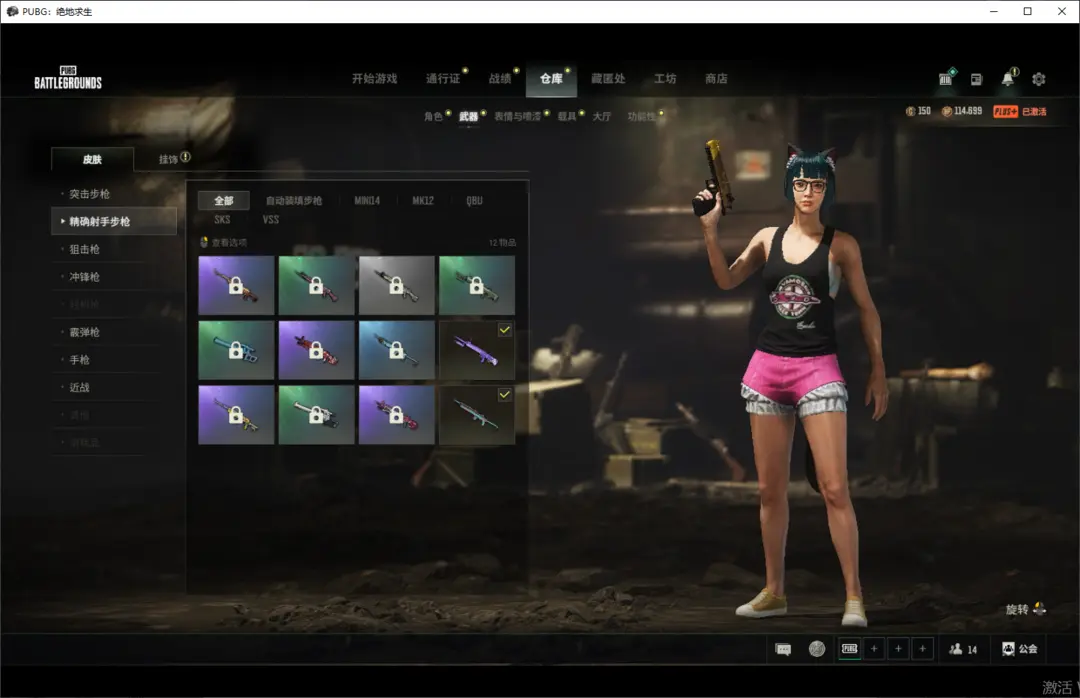Filter skins by VSS
1080x698 pixels.
271,220
